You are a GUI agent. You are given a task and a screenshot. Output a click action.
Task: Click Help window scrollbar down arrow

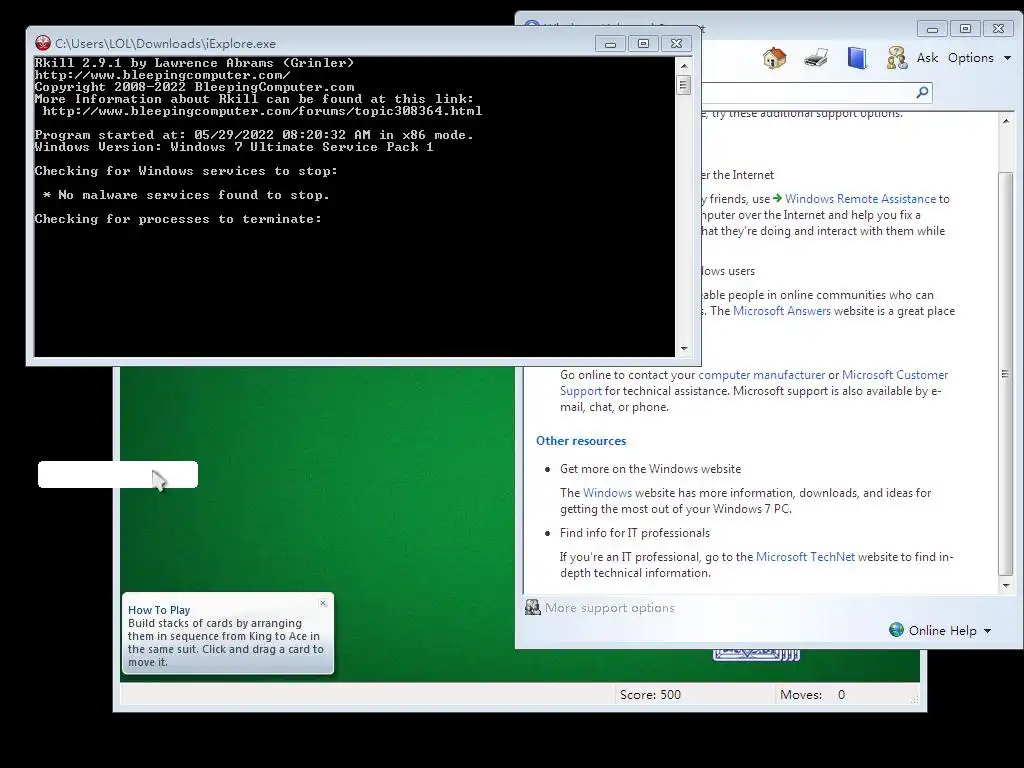tap(1006, 586)
